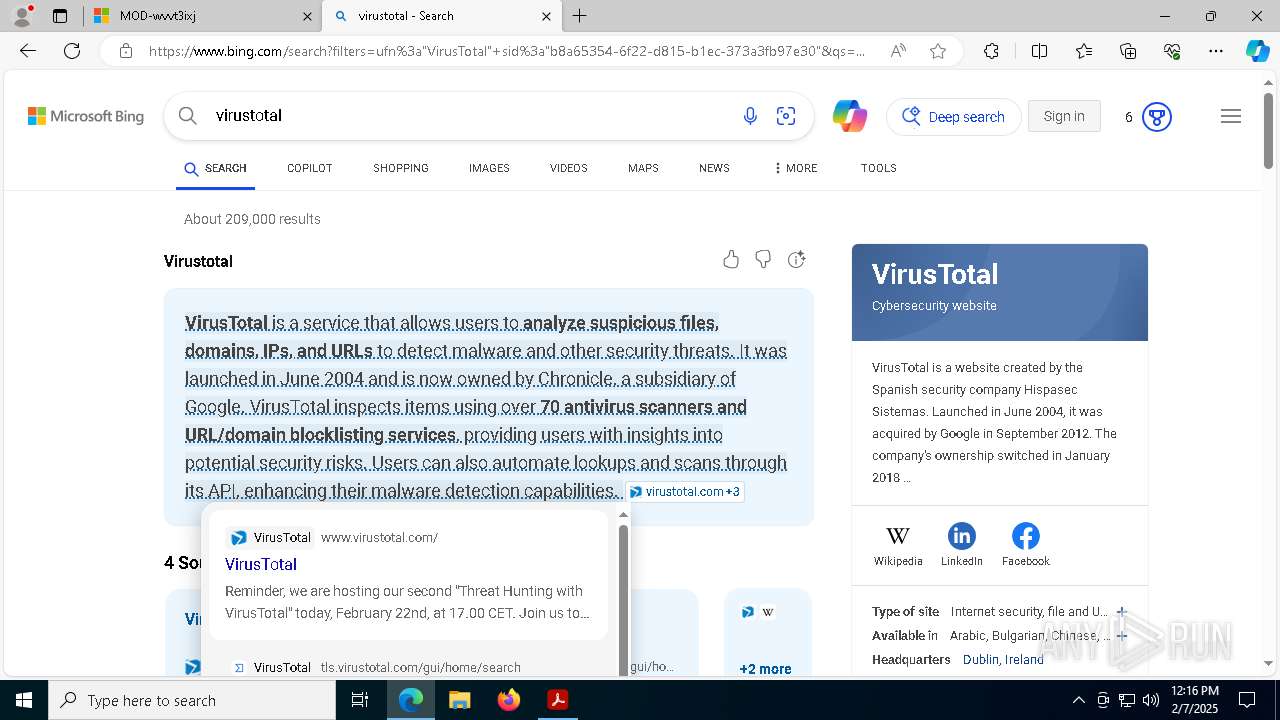Open the volume control in the tray
Screen dimensions: 1280x720
click(x=1151, y=700)
